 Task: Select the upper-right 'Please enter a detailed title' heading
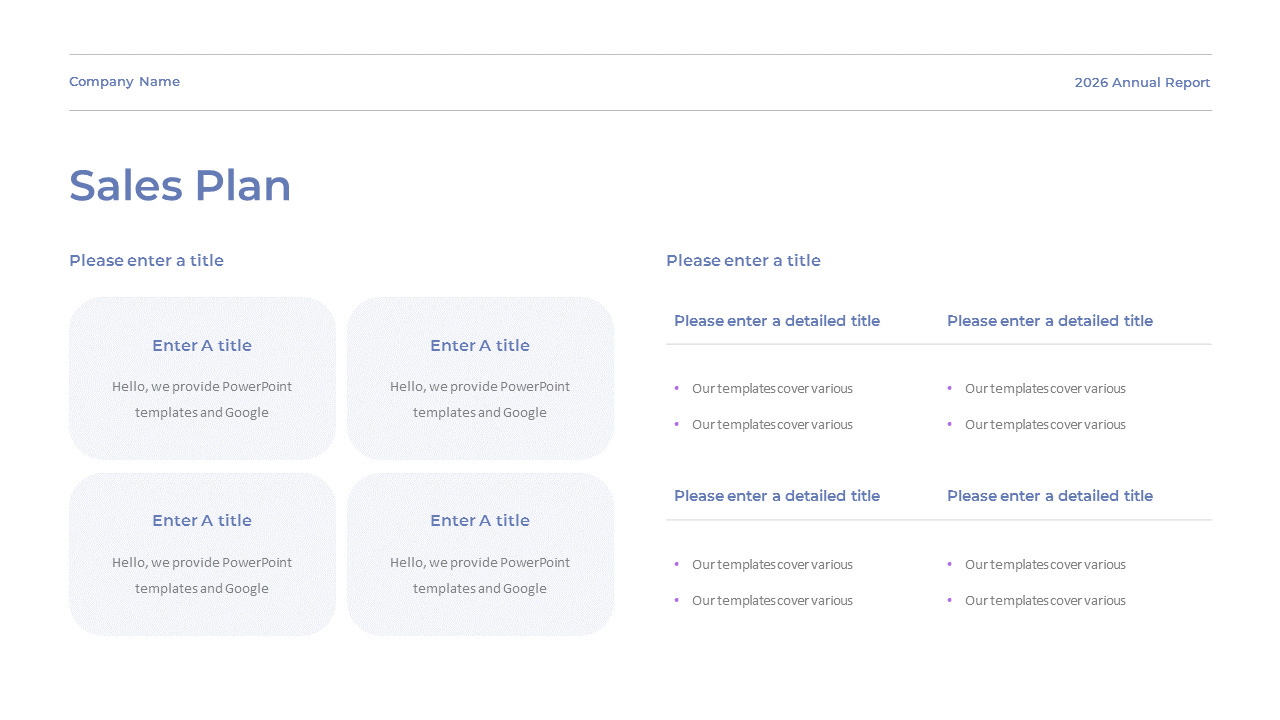1050,321
